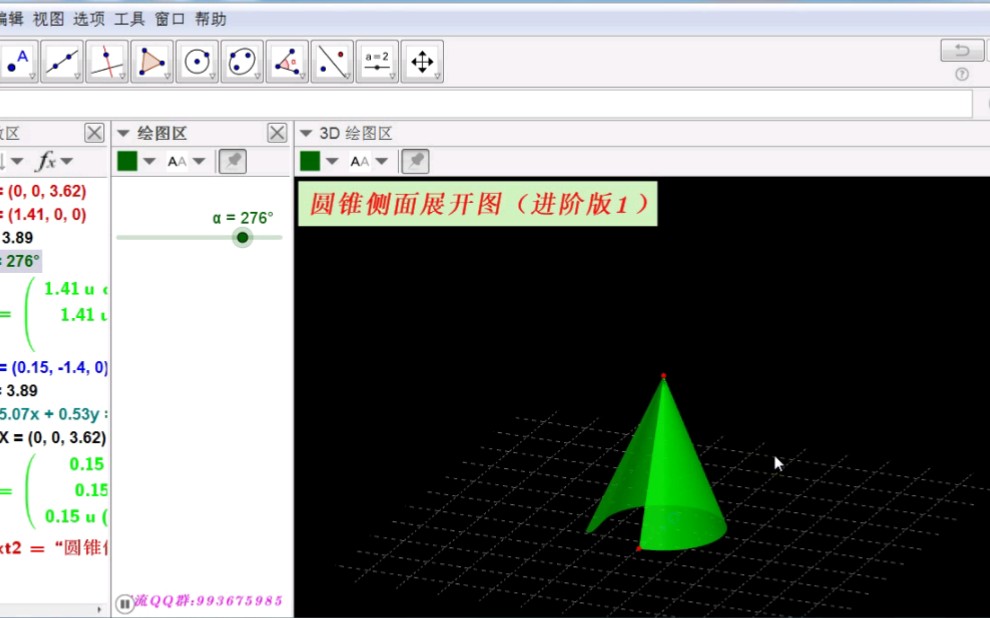Open the 视图 menu
Image resolution: width=990 pixels, height=618 pixels.
[47, 18]
